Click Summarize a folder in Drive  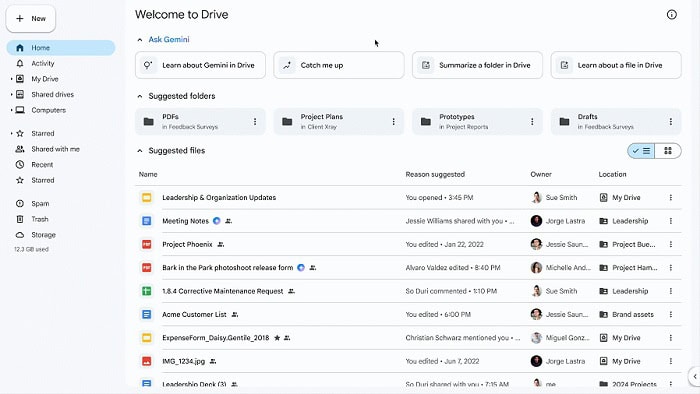(x=477, y=65)
